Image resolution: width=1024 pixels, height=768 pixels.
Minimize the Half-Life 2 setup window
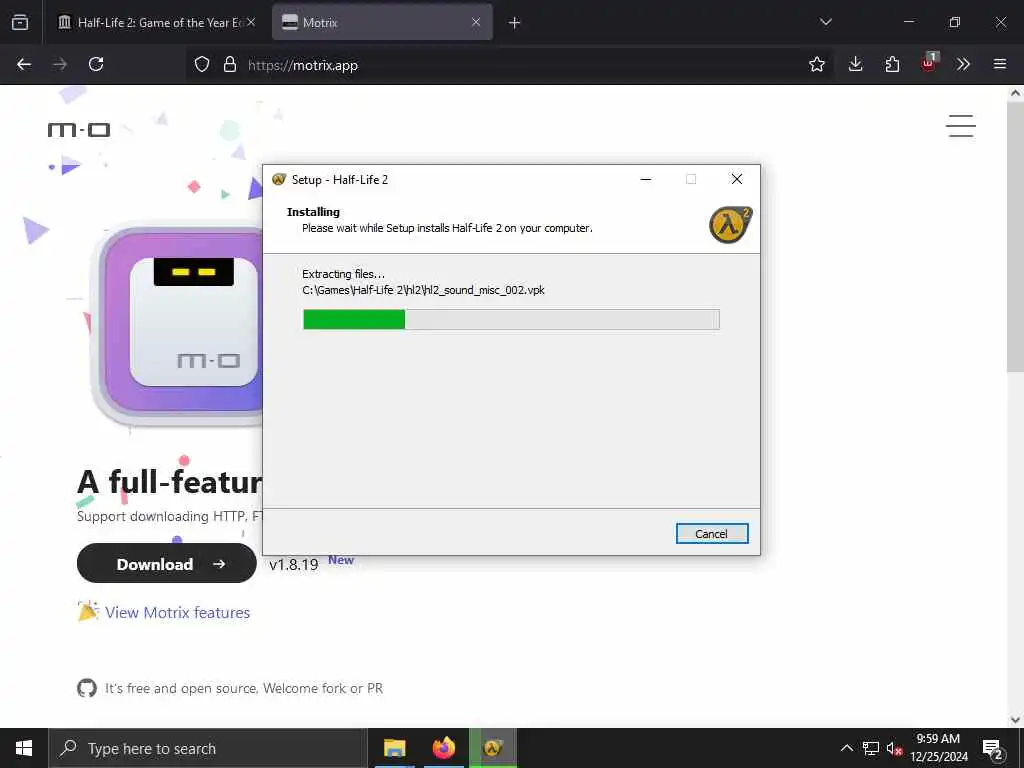(646, 180)
